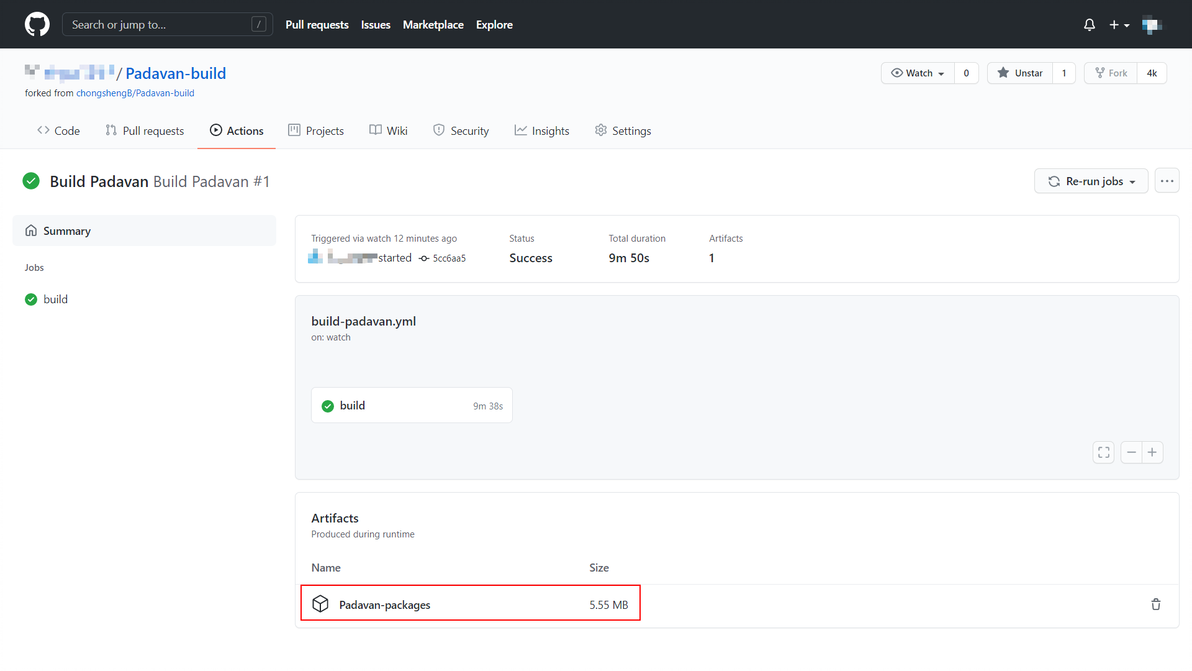This screenshot has height=671, width=1192.
Task: Select the build job in sidebar
Action: tap(55, 299)
